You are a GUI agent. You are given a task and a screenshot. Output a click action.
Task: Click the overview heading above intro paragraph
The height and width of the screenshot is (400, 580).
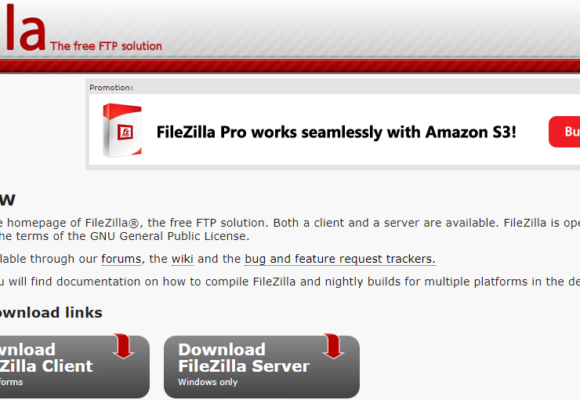pos(7,200)
